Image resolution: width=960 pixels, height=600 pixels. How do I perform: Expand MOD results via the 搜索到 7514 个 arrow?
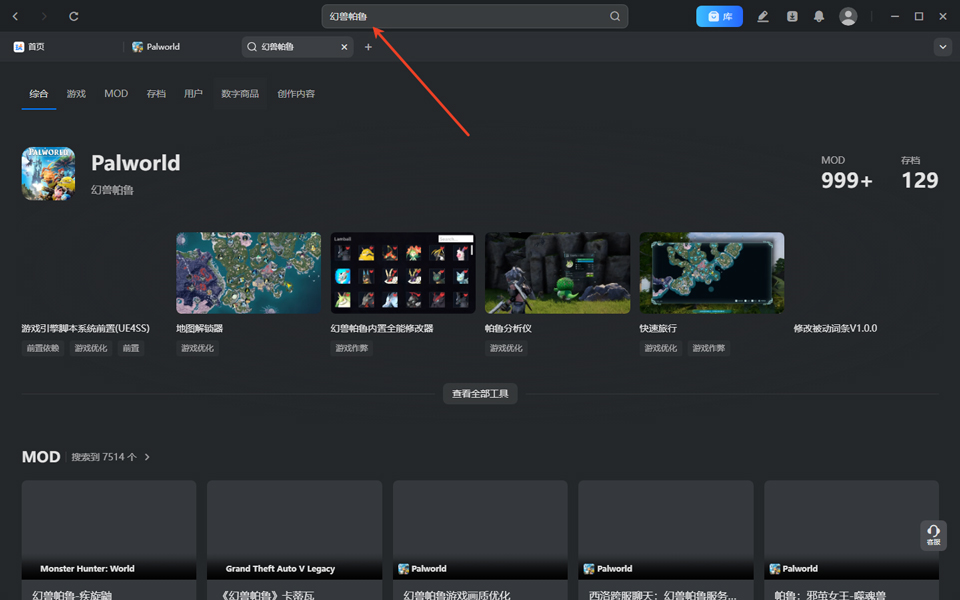point(147,457)
